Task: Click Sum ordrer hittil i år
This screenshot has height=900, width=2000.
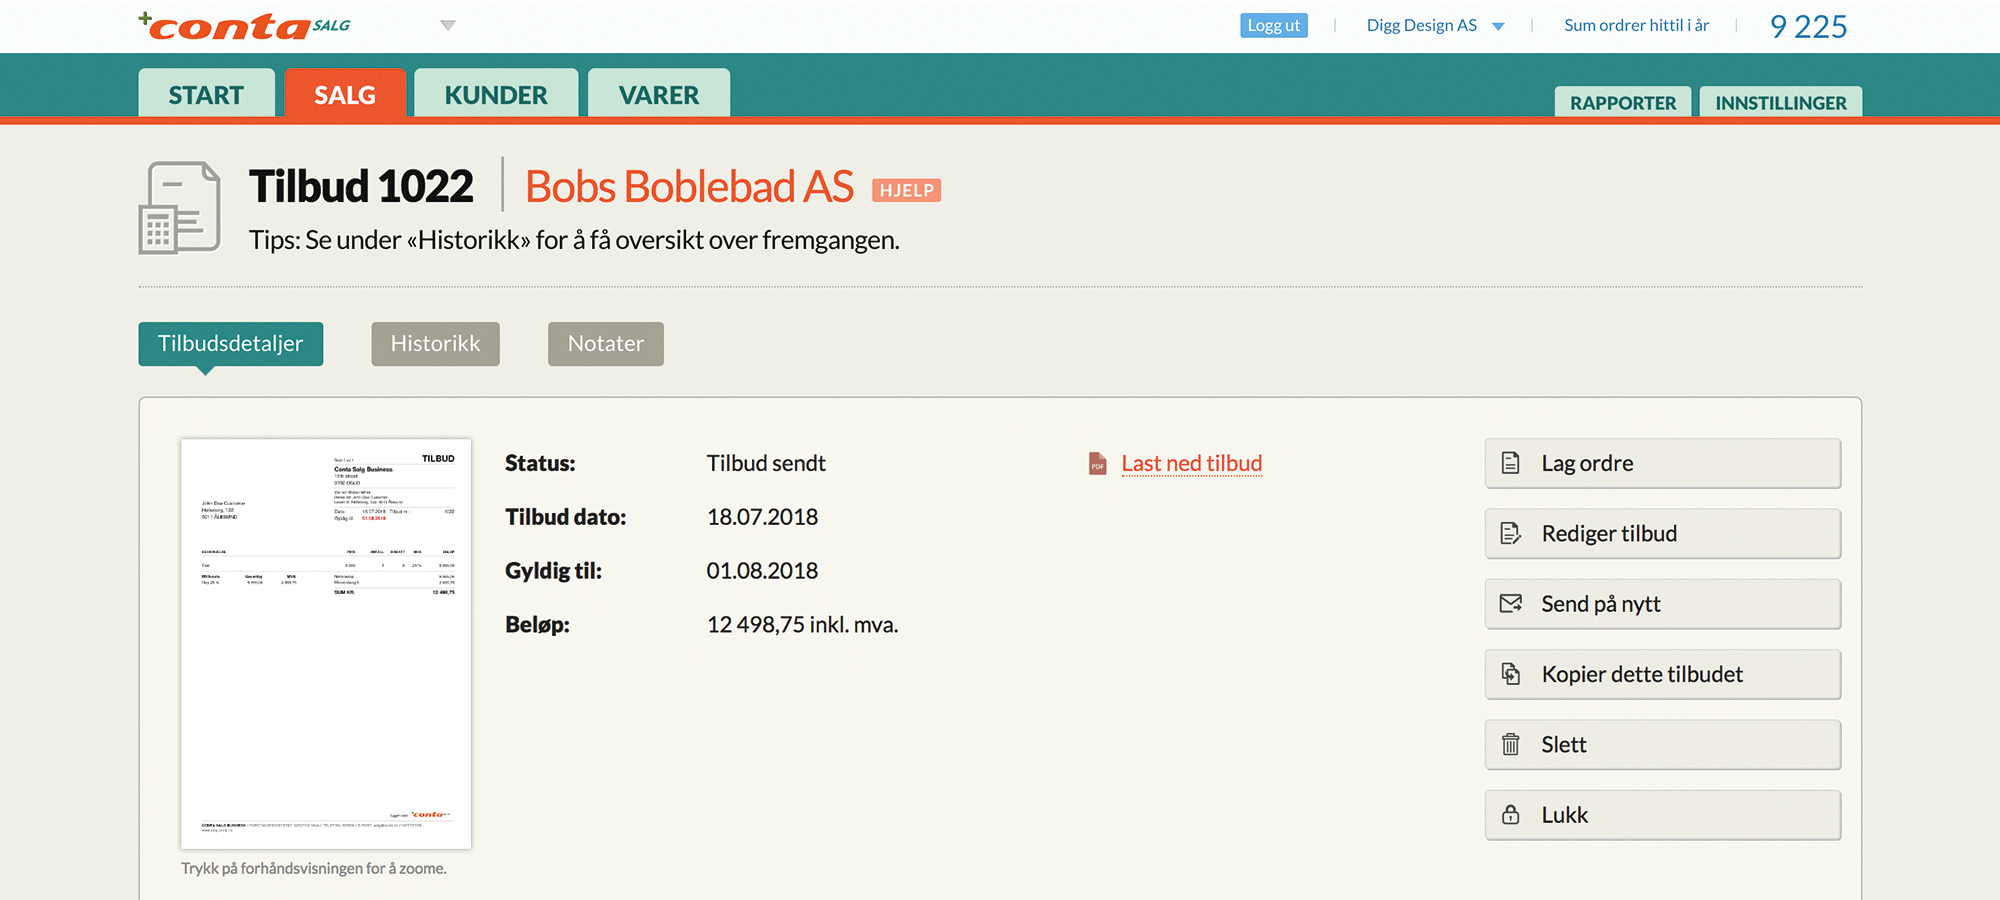Action: 1636,25
